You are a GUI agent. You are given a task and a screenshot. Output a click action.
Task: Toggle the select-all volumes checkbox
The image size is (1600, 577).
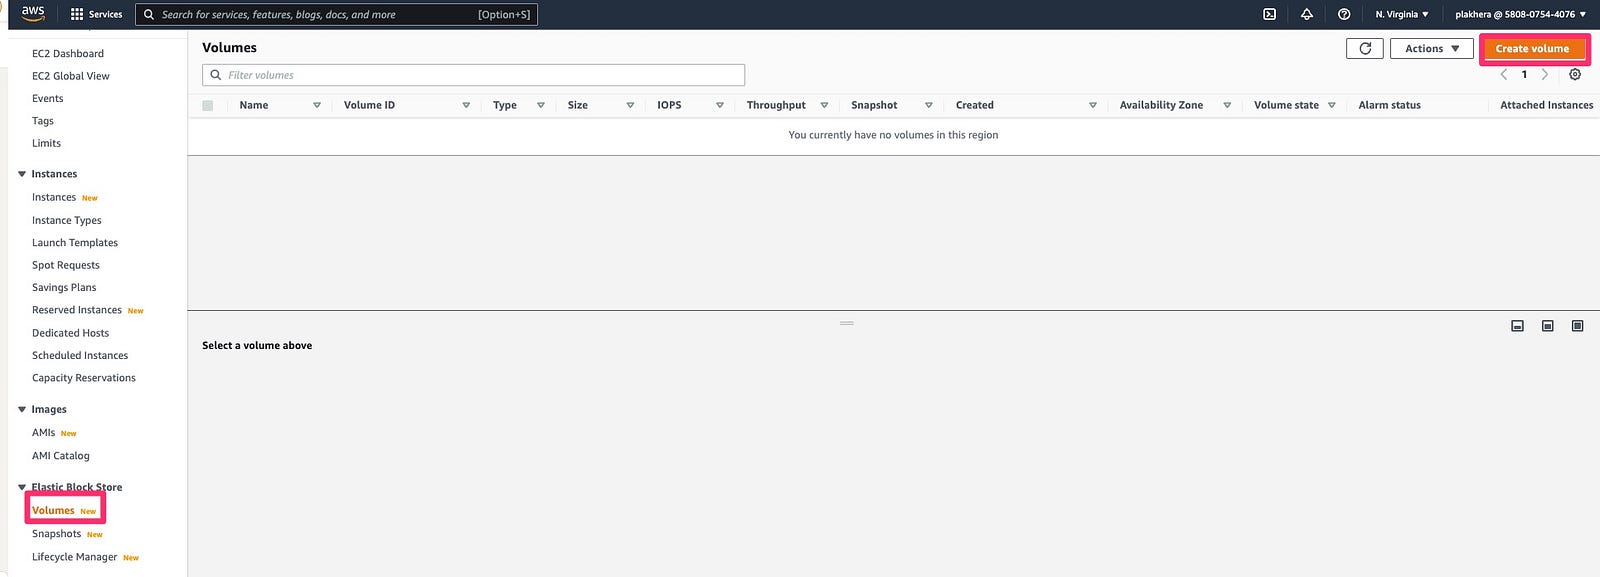tap(208, 105)
